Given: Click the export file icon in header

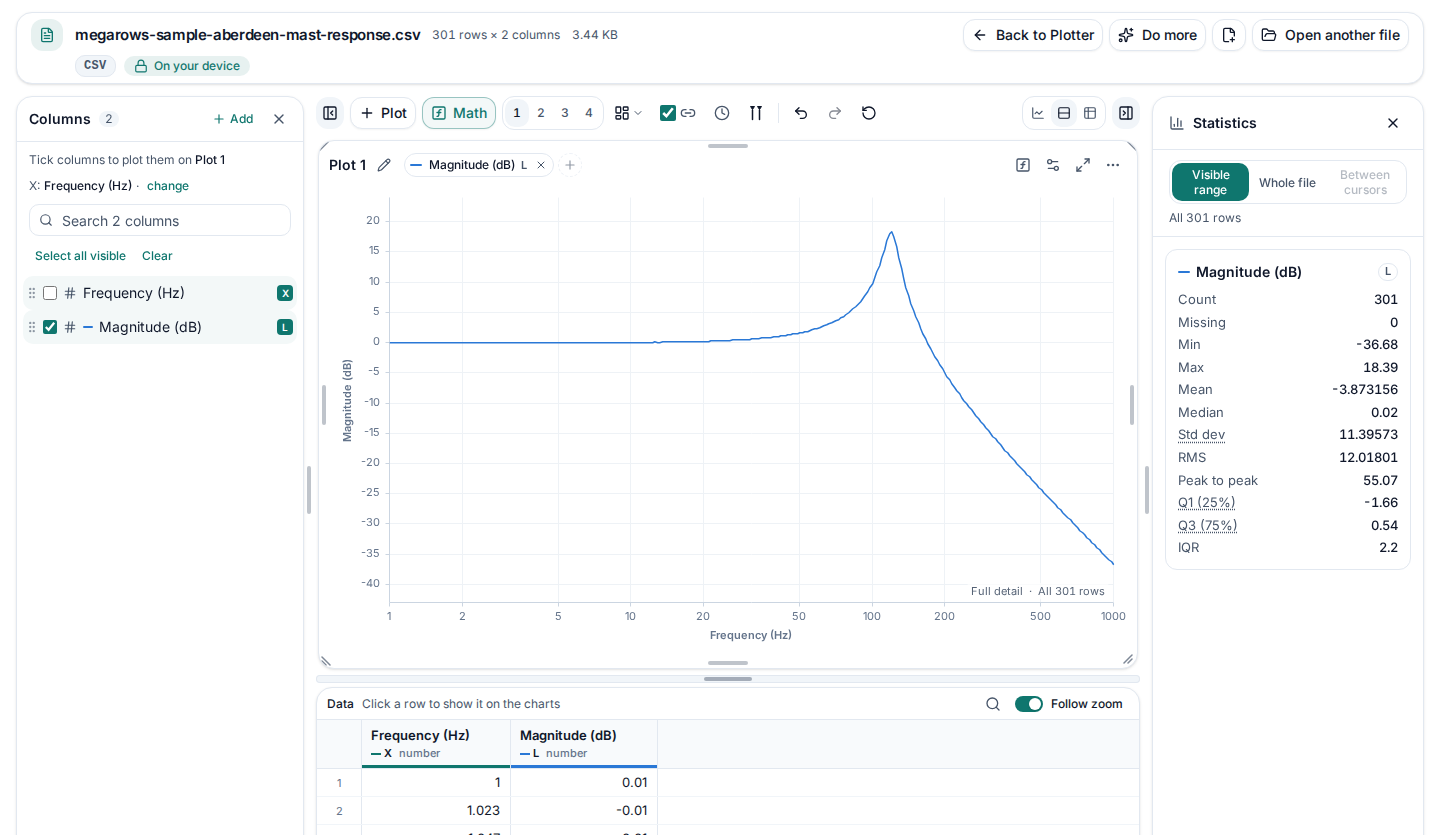Looking at the screenshot, I should 1229,35.
